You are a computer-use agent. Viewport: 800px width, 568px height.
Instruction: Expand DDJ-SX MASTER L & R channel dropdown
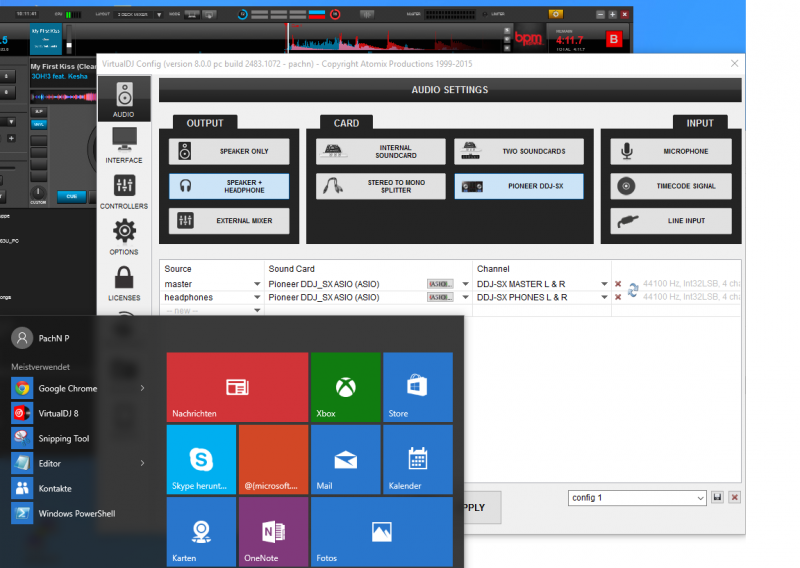point(604,284)
